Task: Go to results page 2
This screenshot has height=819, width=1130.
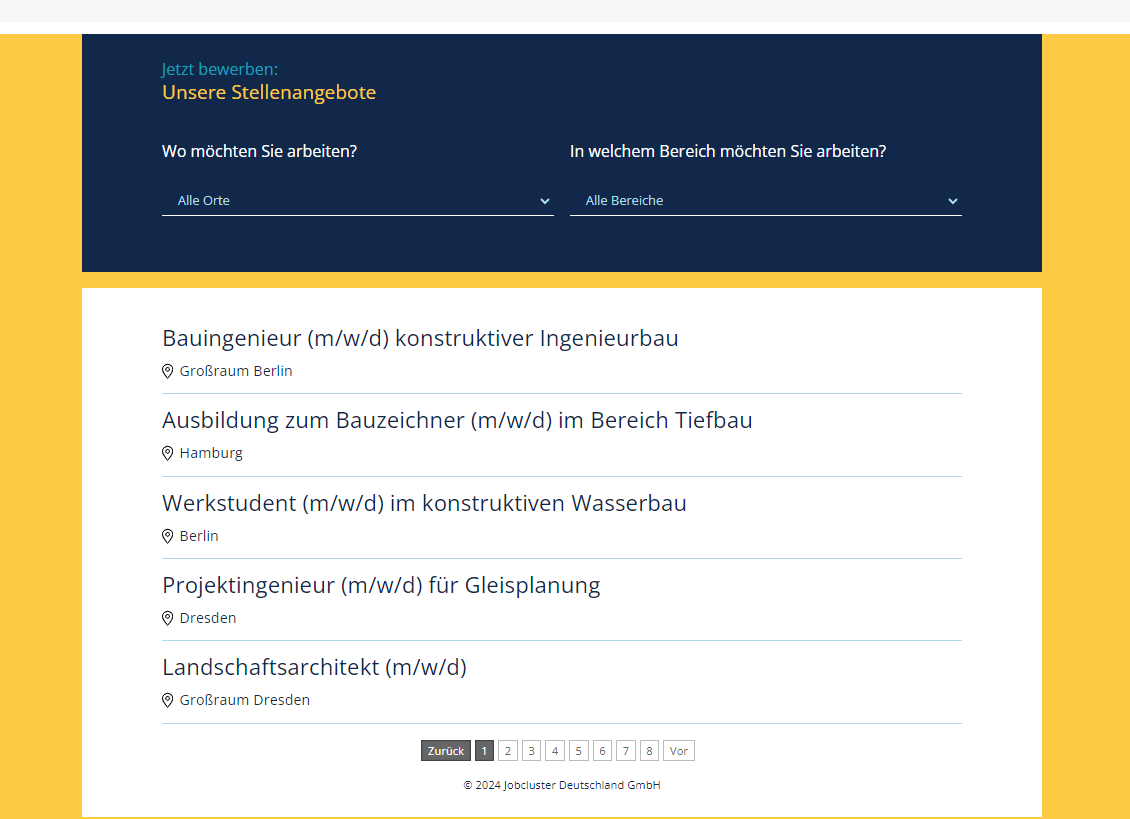Action: (x=507, y=750)
